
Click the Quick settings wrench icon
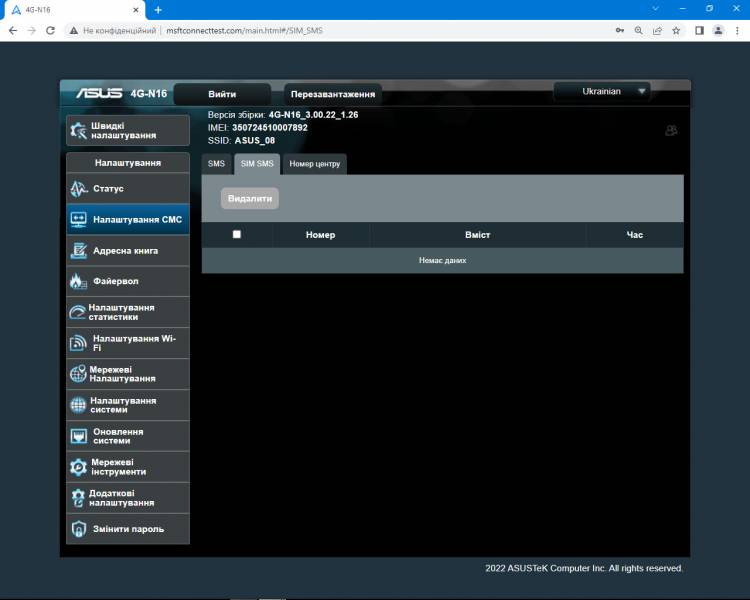click(78, 130)
